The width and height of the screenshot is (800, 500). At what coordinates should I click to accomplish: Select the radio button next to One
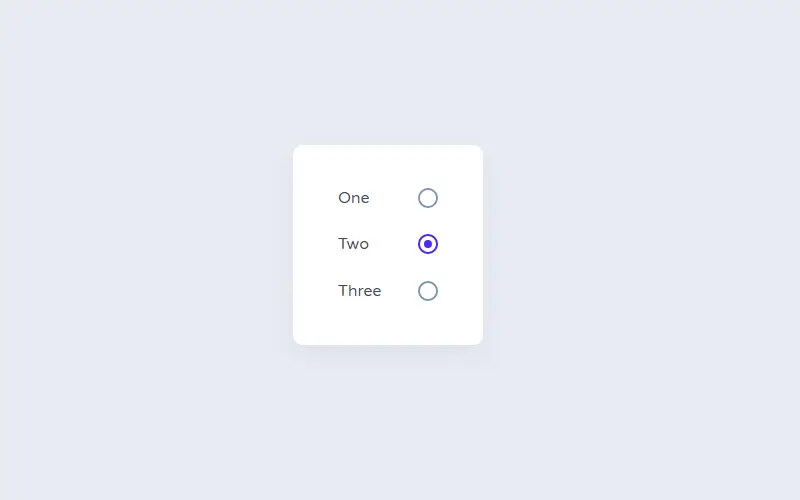click(428, 198)
